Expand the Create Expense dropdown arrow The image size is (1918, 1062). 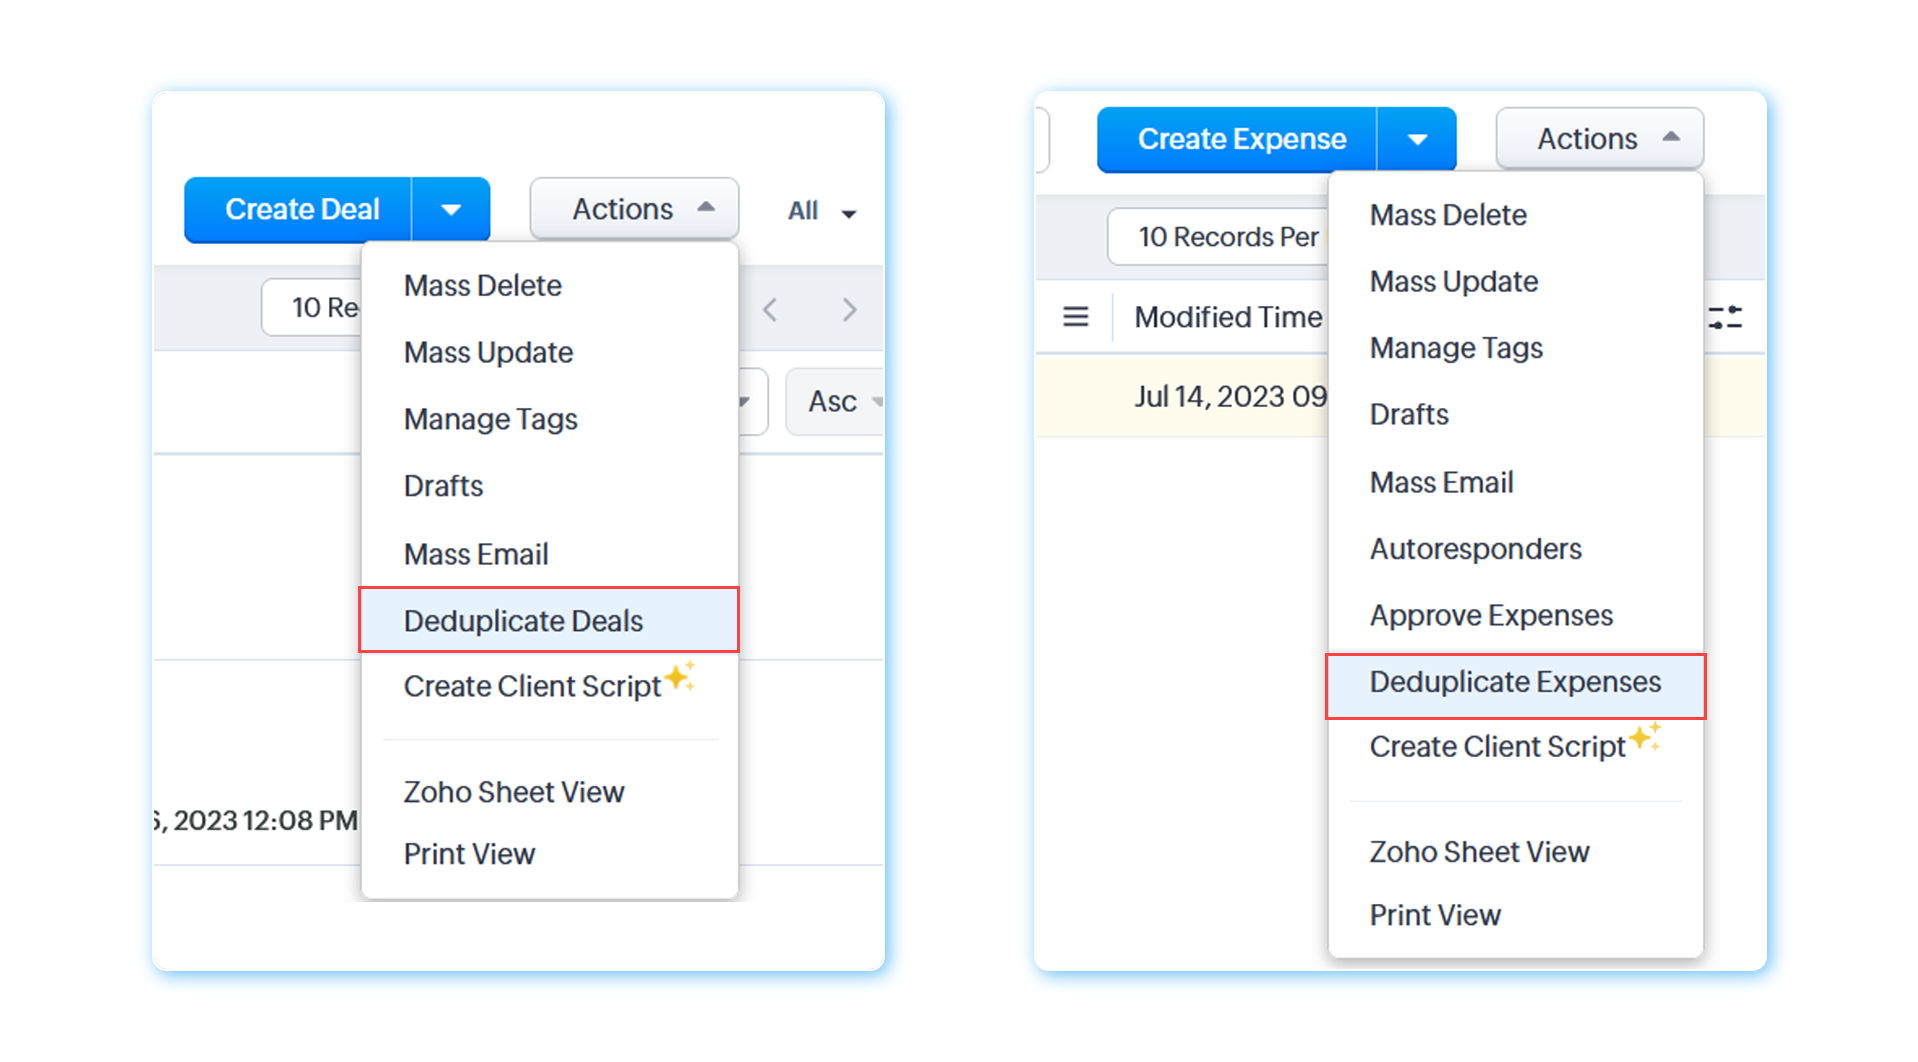click(1417, 139)
